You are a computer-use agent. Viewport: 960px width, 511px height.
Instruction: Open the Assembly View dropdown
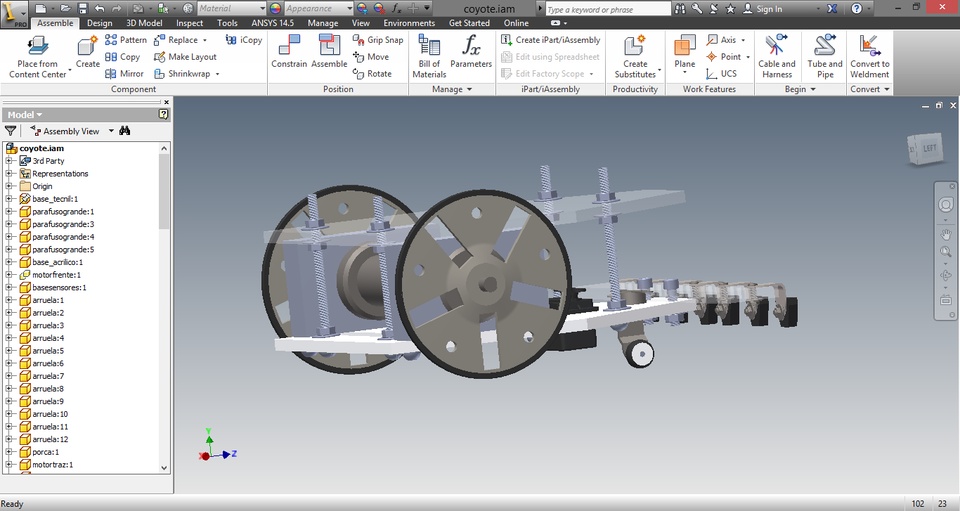coord(111,130)
